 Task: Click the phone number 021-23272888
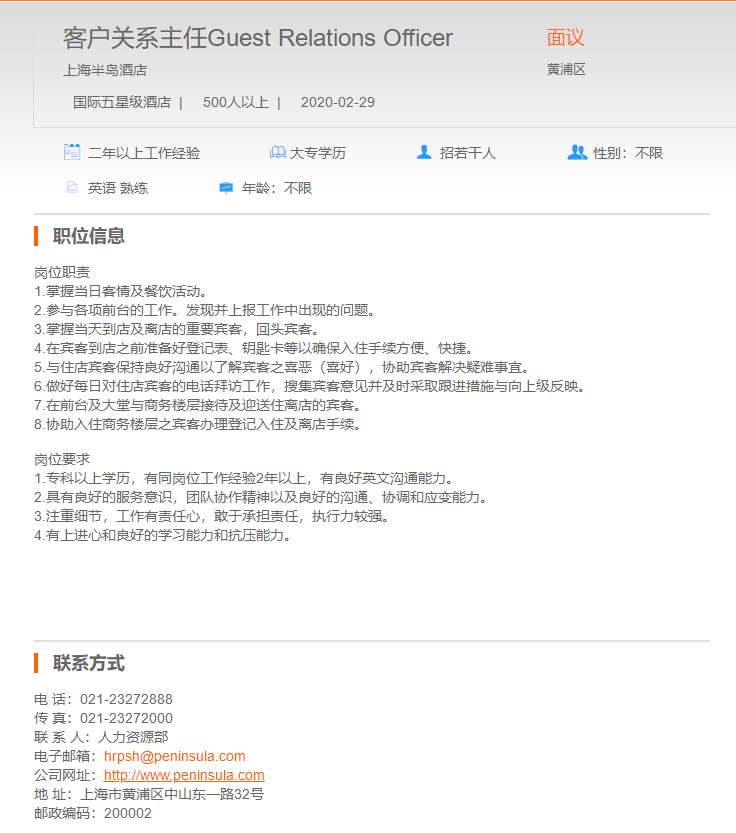click(x=126, y=699)
